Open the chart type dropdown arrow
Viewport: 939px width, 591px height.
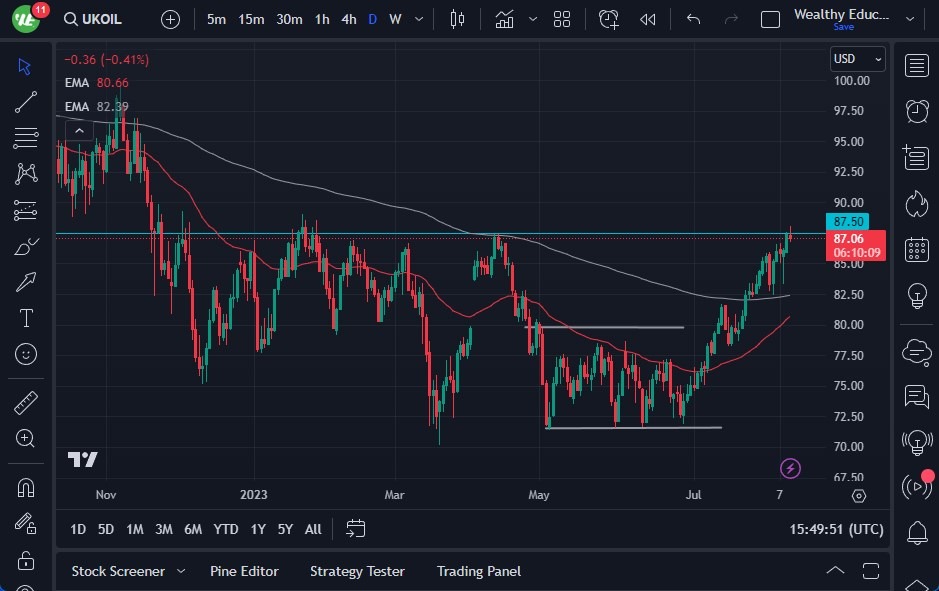531,18
